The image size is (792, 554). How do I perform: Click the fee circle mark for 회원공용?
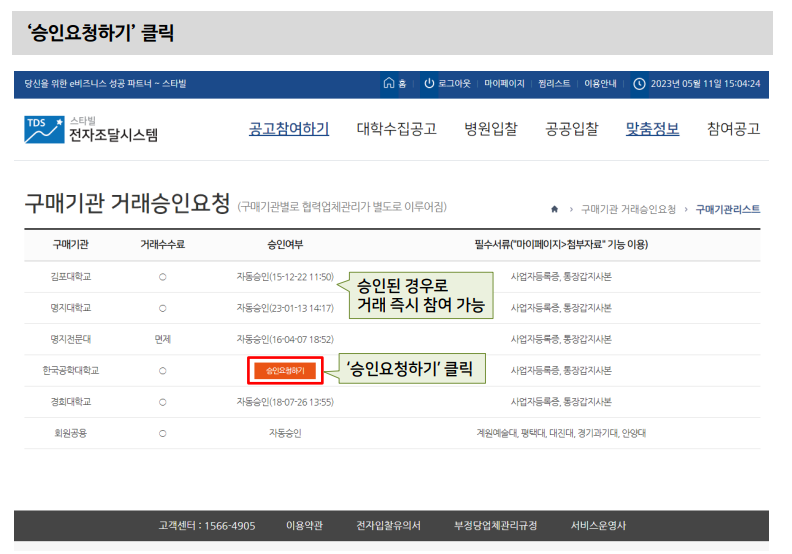tap(162, 434)
